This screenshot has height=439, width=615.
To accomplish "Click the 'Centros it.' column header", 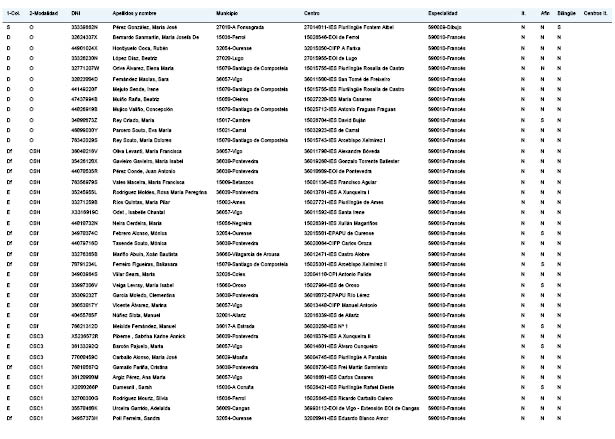I will (595, 13).
